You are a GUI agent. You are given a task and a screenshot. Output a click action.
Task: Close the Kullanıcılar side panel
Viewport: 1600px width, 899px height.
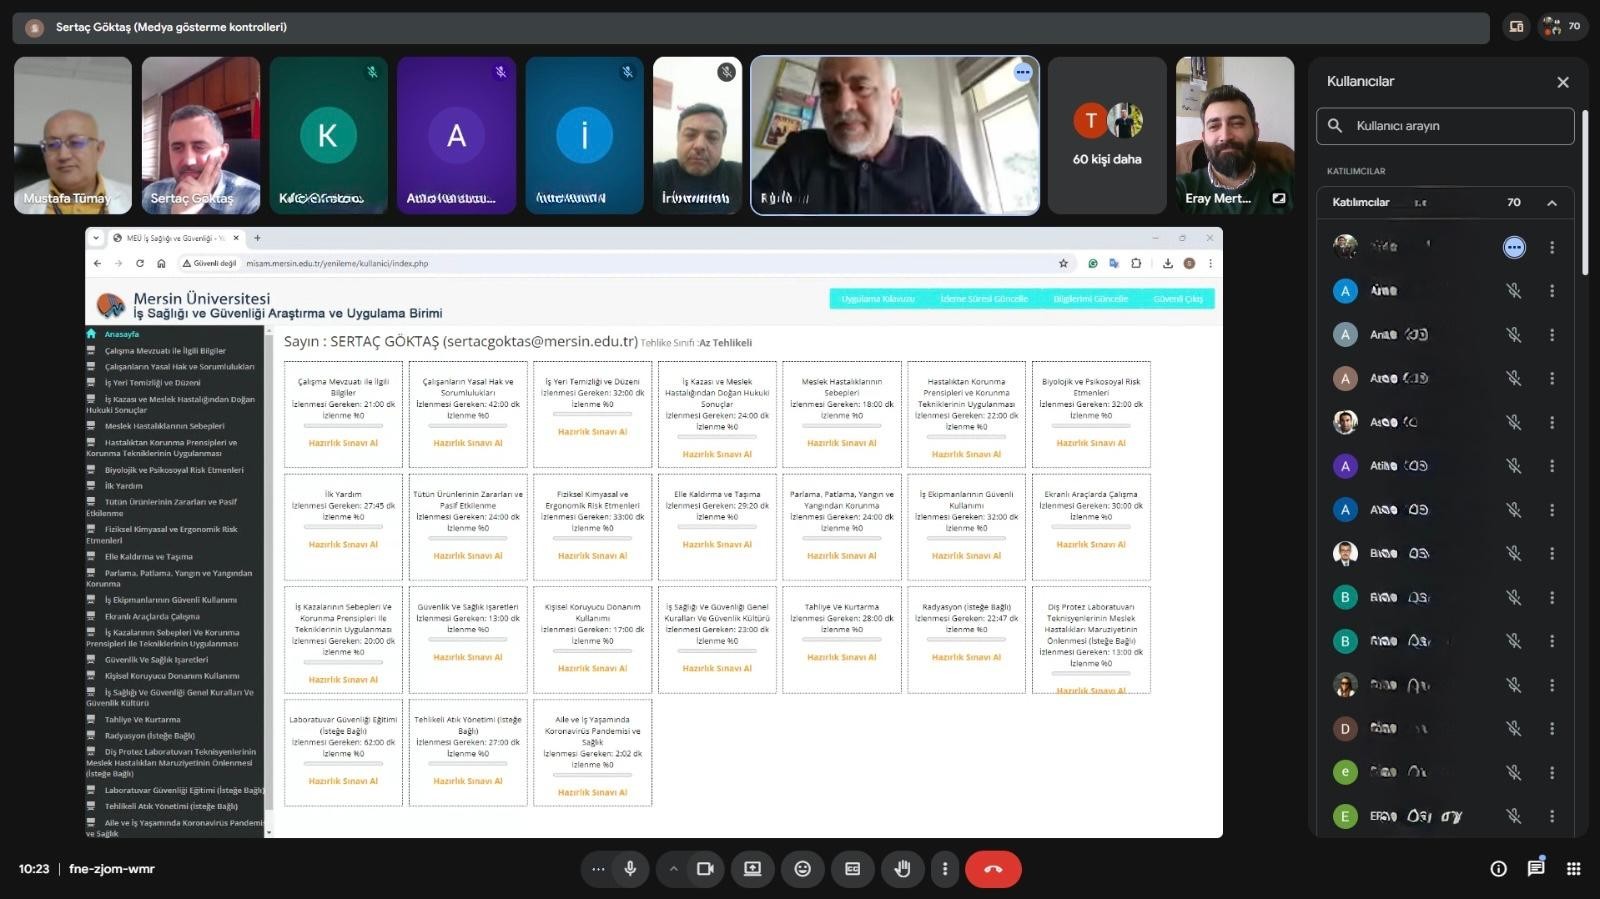(x=1563, y=82)
